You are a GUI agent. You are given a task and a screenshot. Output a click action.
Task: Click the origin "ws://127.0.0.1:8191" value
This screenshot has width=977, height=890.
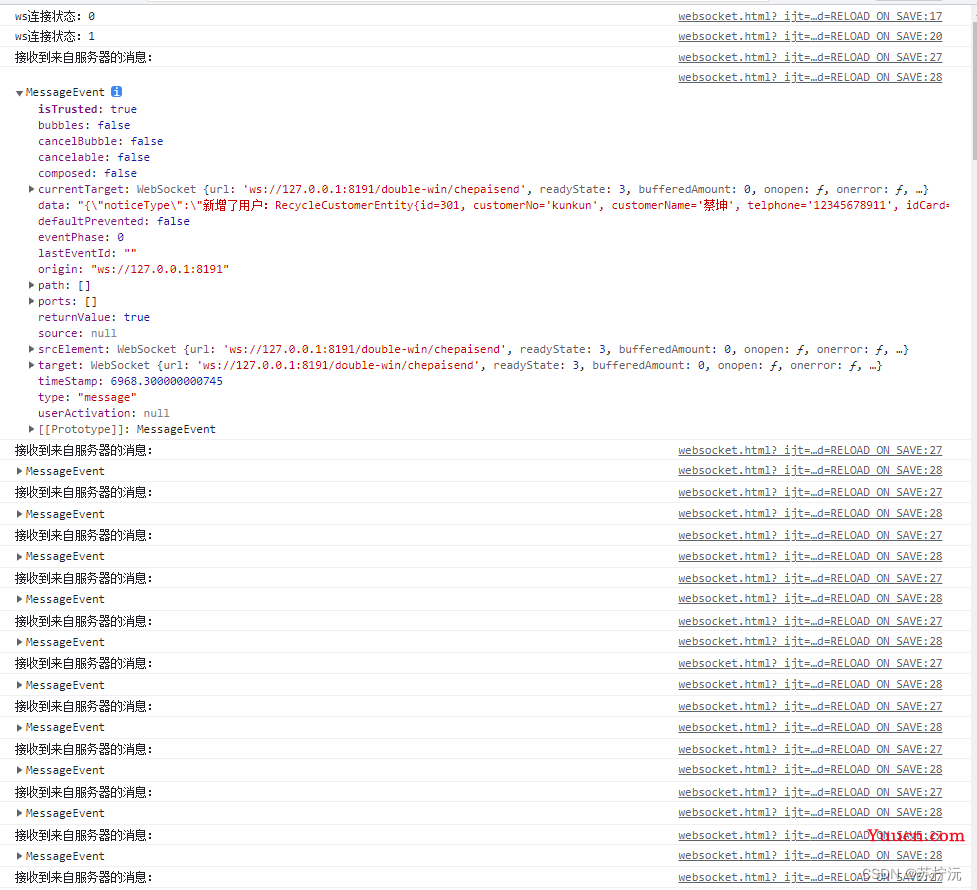point(160,269)
